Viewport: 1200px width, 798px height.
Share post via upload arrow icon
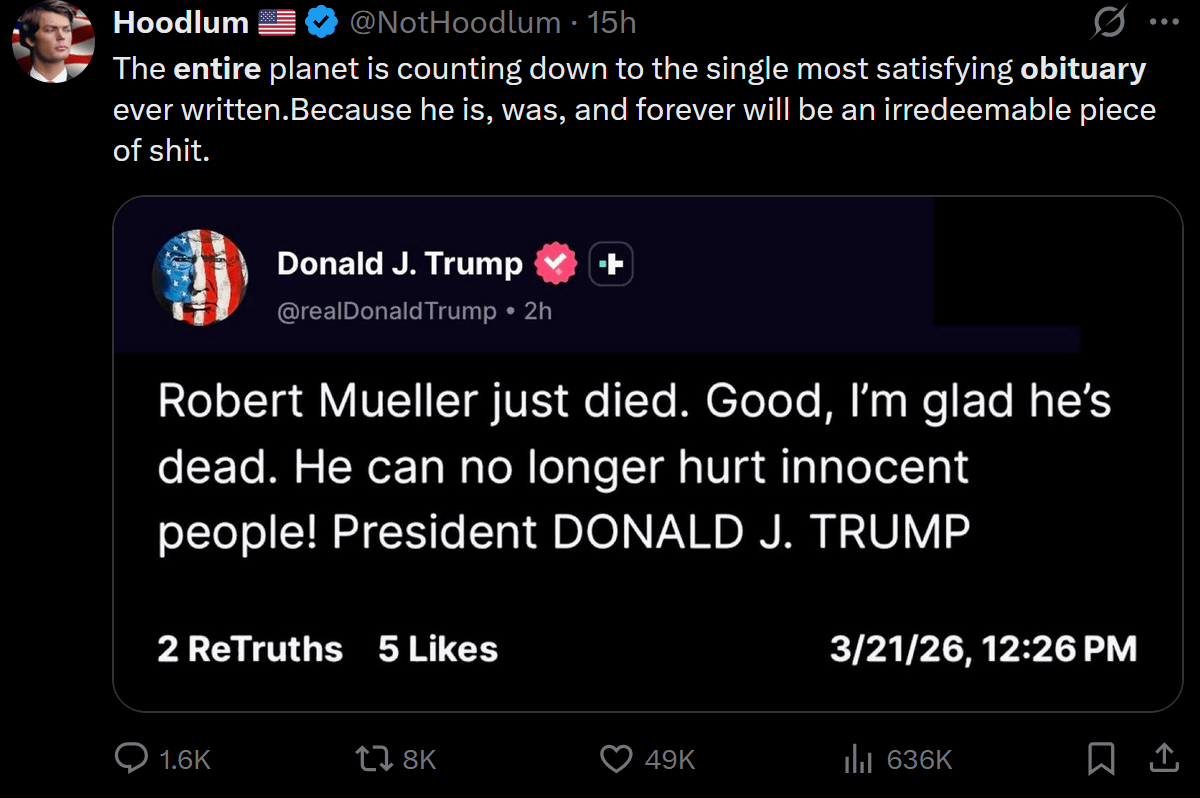(x=1162, y=759)
